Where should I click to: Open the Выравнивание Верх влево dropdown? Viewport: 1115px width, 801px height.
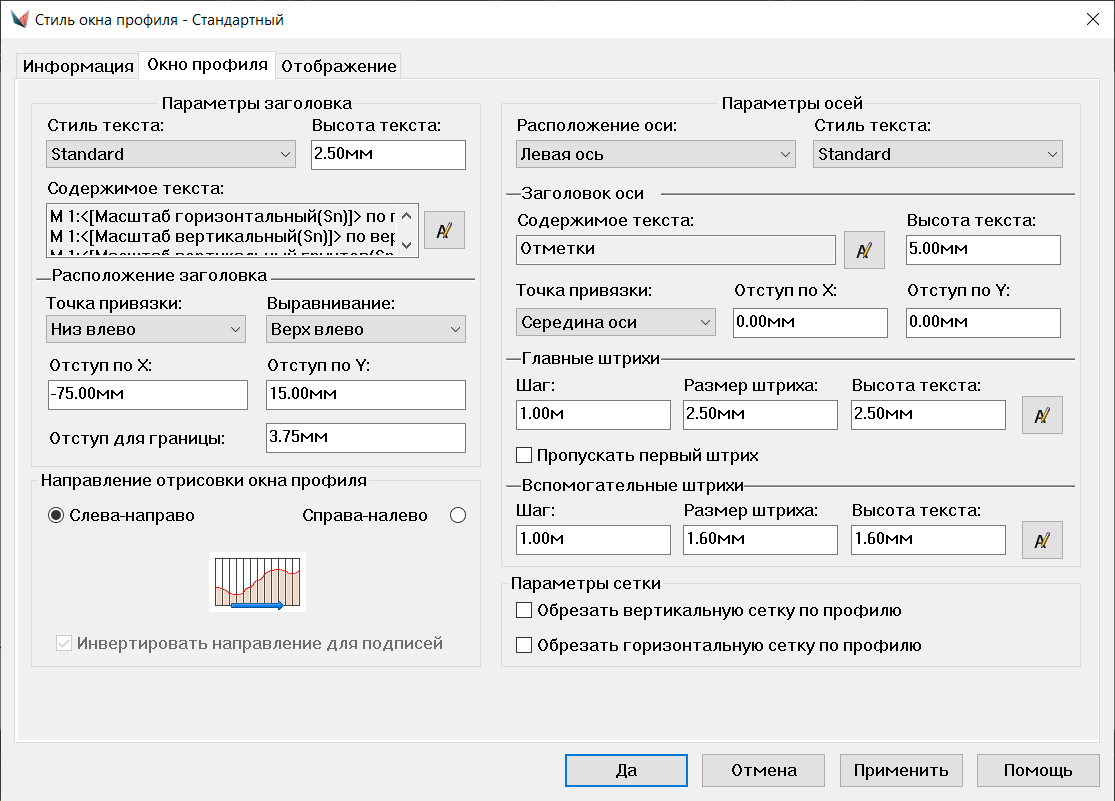click(366, 329)
